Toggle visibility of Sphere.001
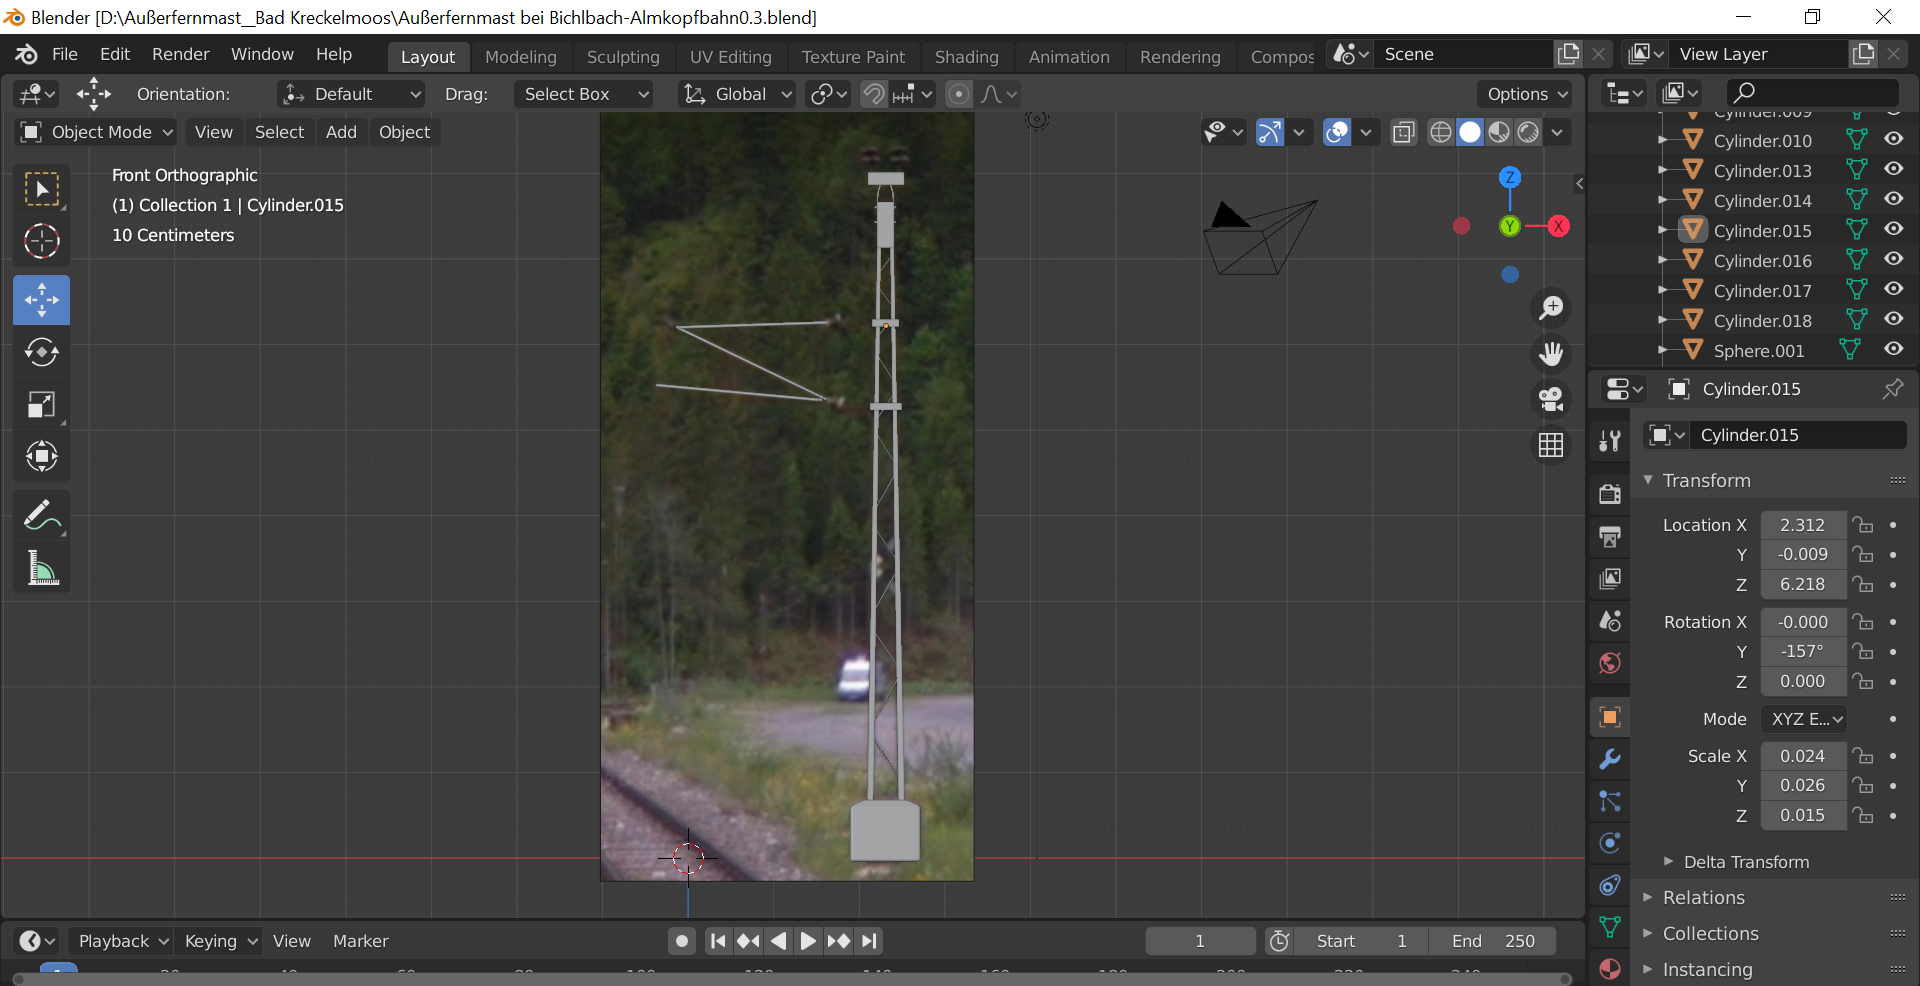Image resolution: width=1920 pixels, height=986 pixels. [x=1893, y=350]
